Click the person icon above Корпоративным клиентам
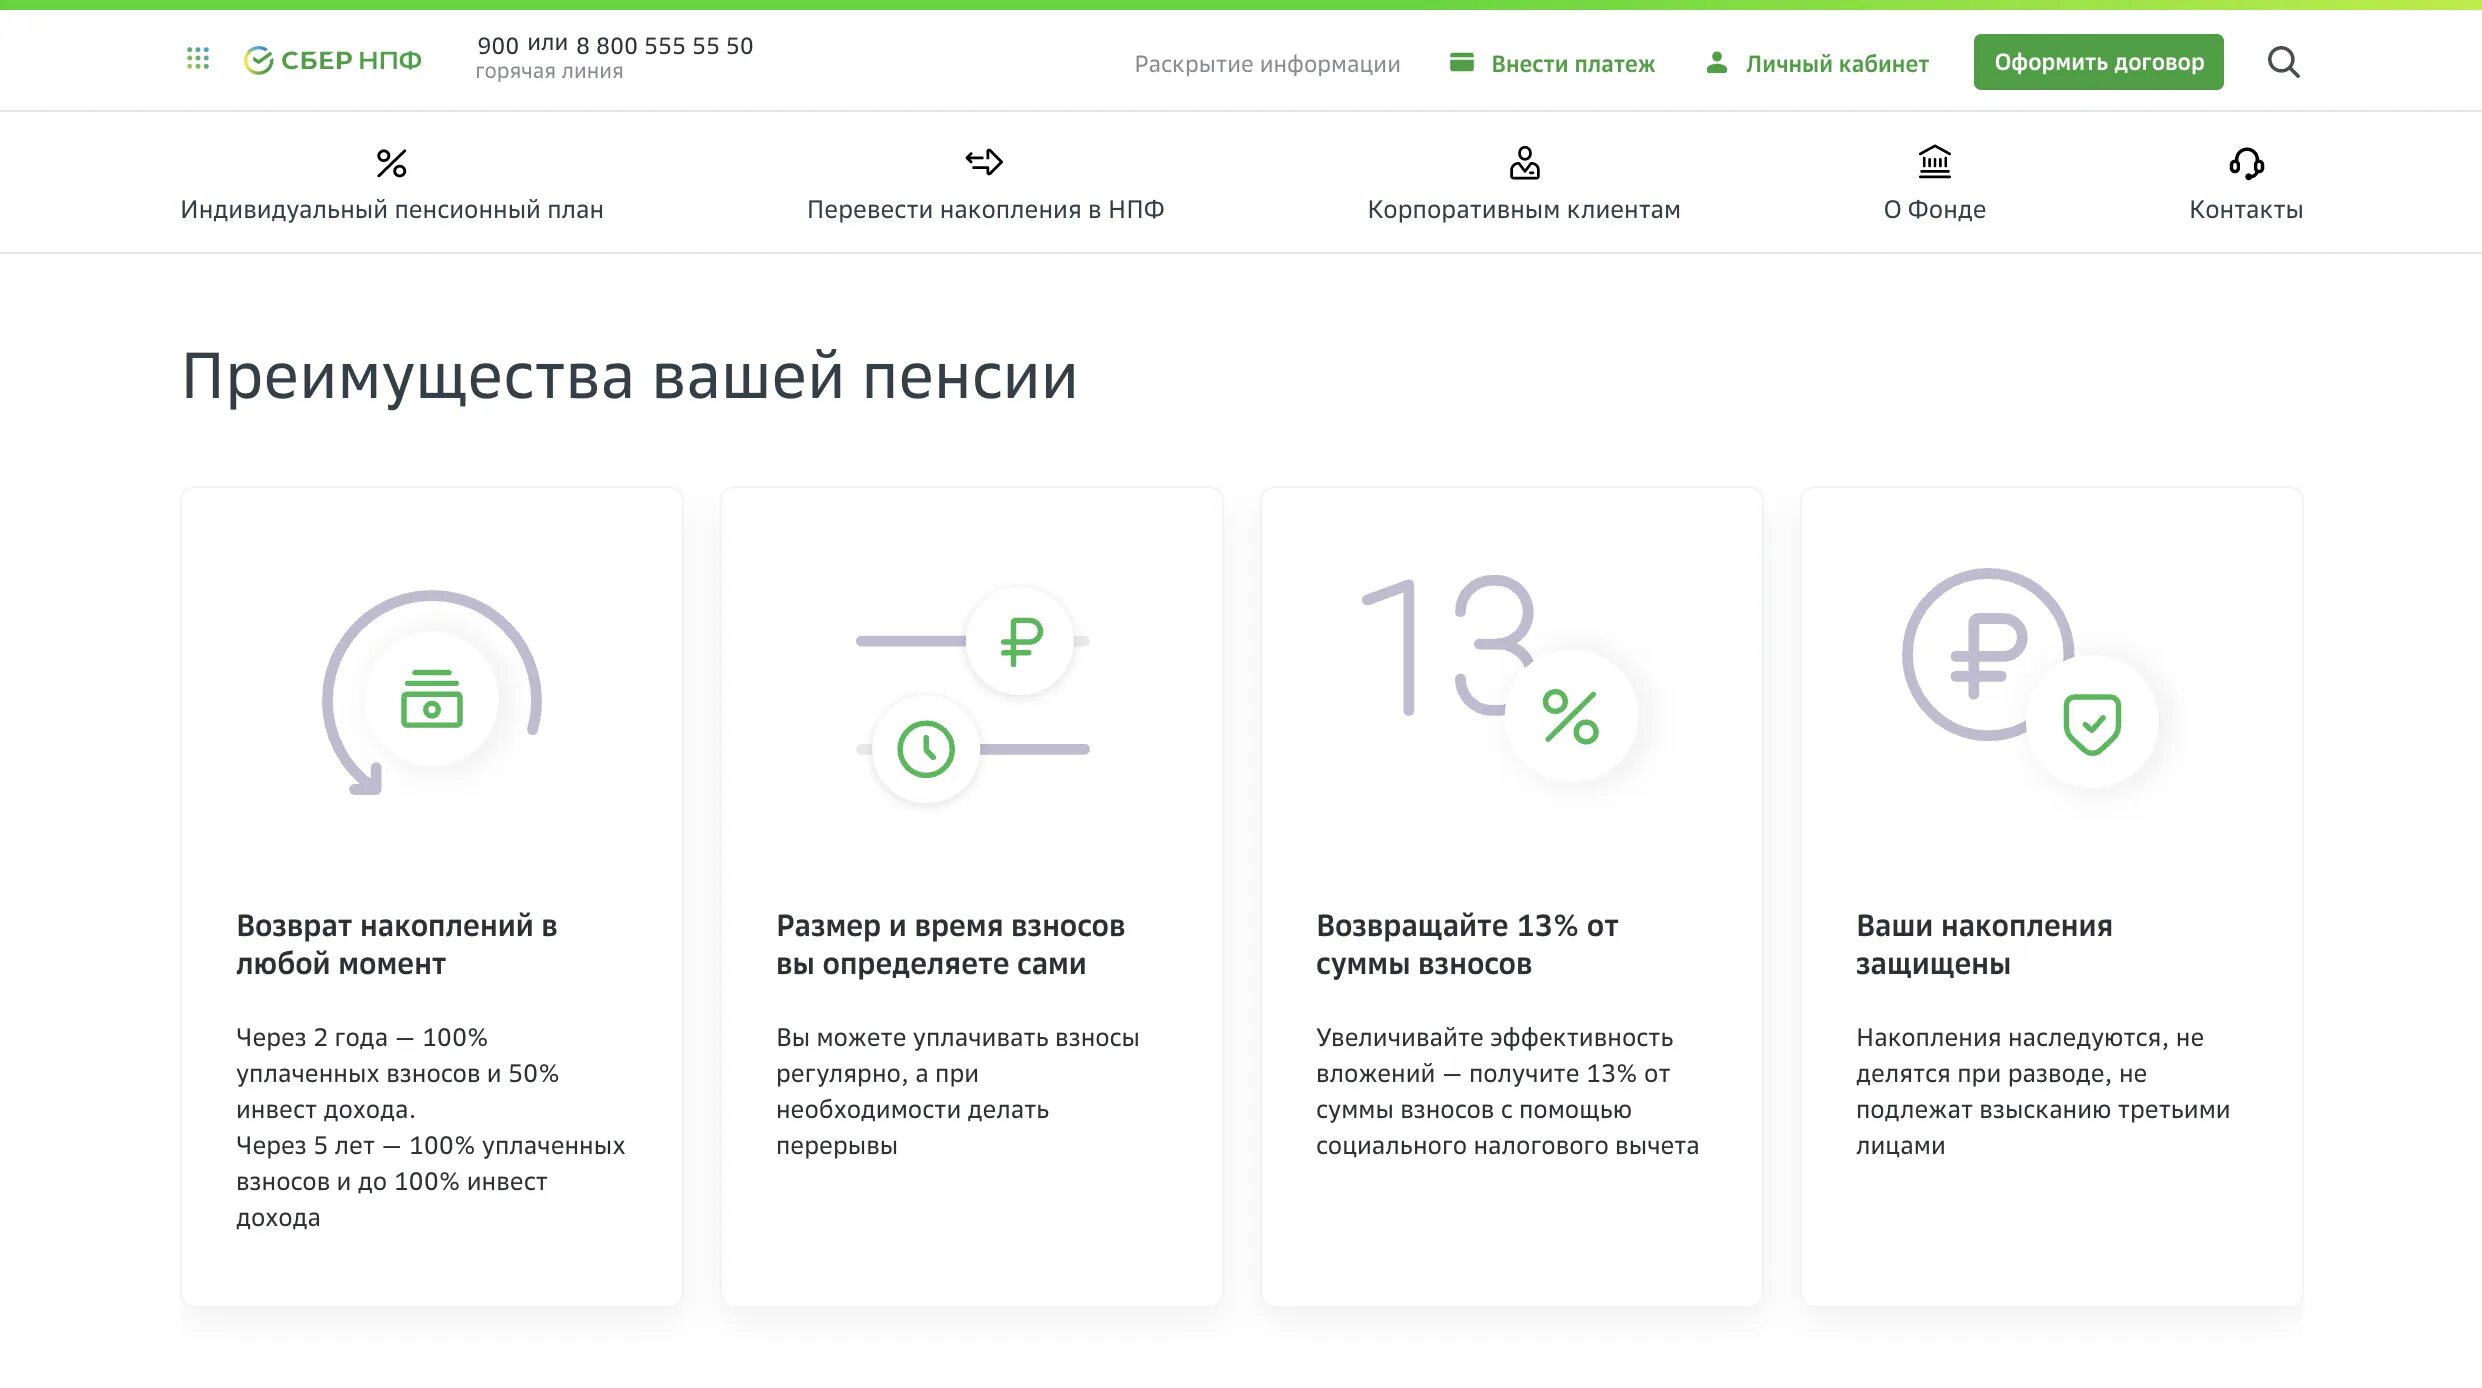2482x1388 pixels. click(1524, 163)
